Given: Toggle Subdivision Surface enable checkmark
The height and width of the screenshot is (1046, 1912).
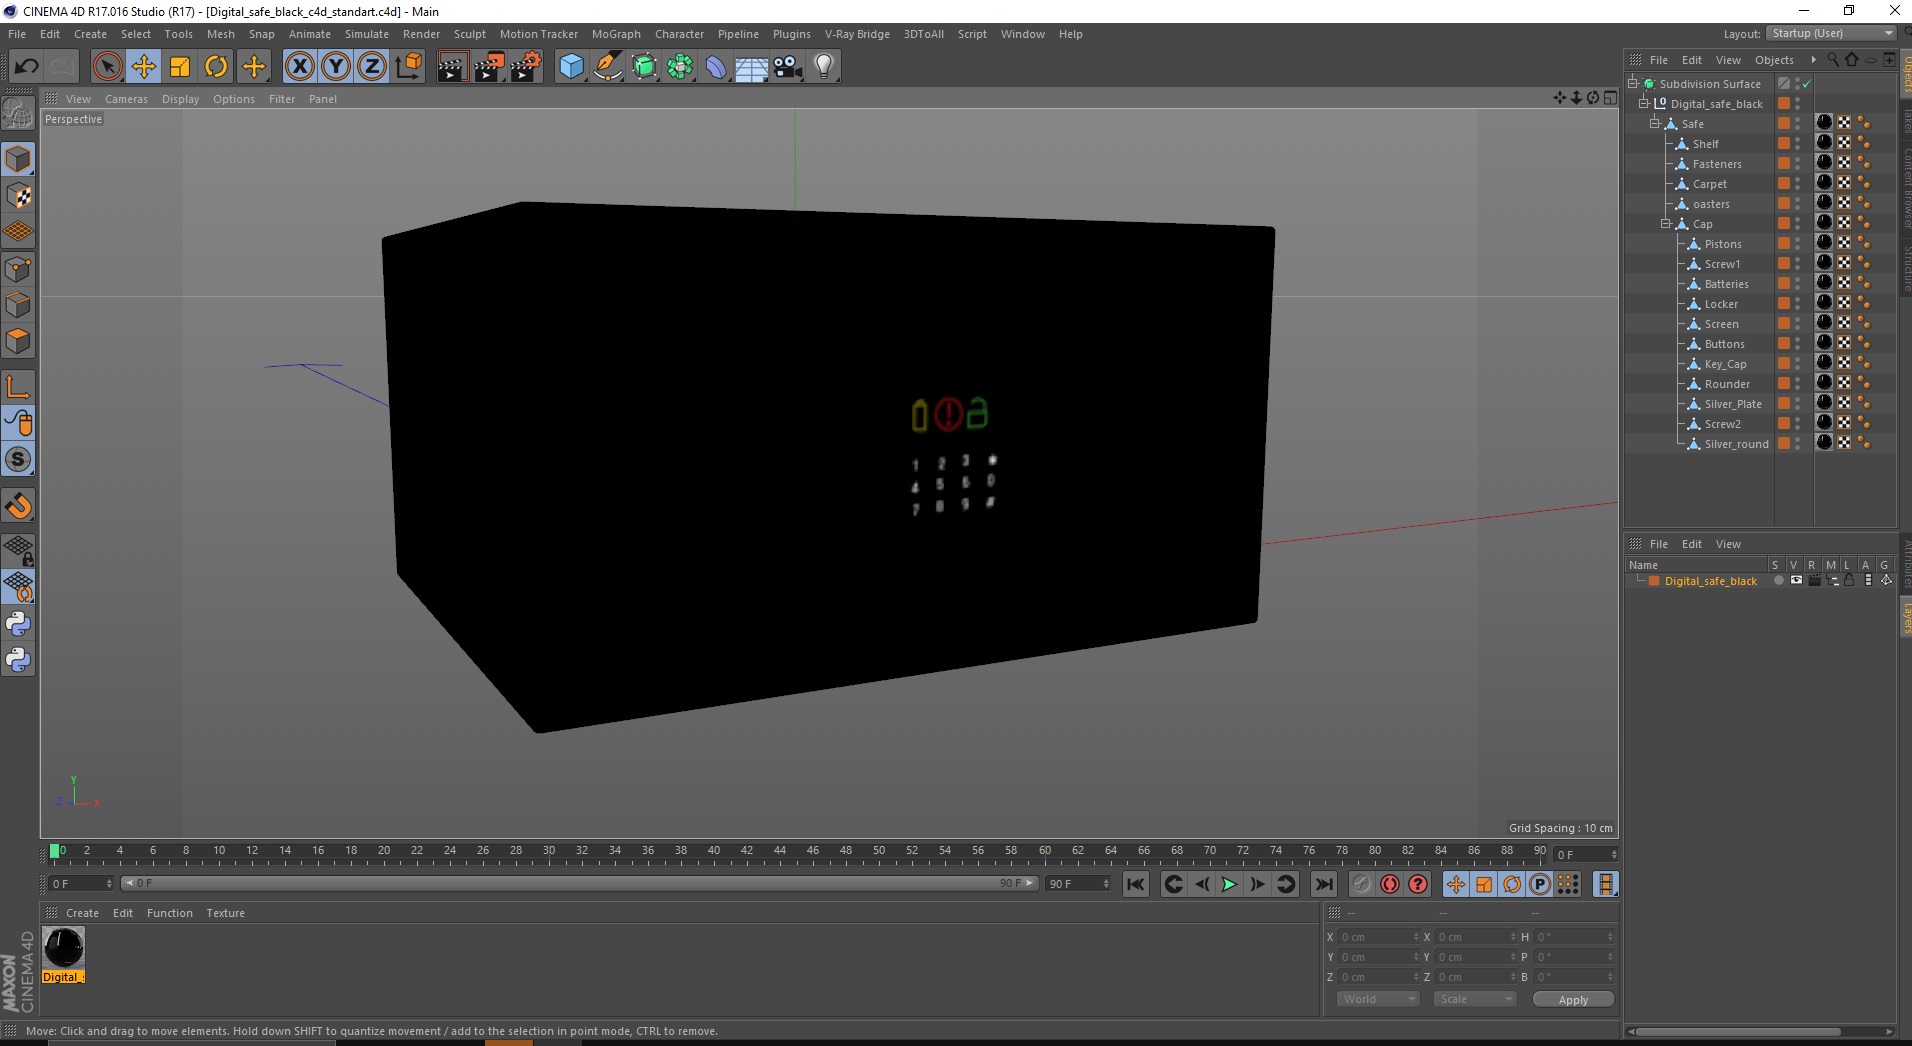Looking at the screenshot, I should click(1807, 84).
